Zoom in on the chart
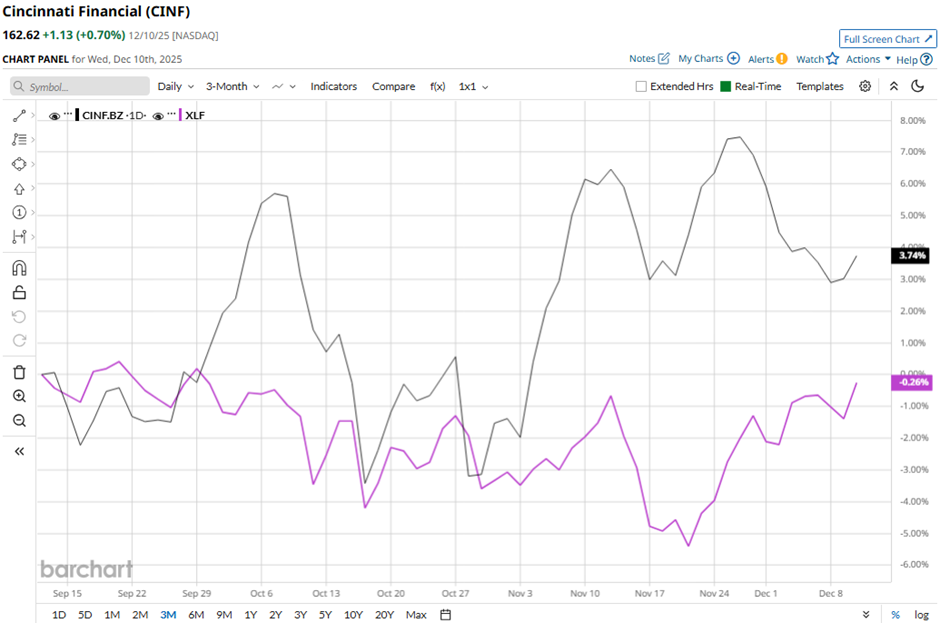 (19, 396)
